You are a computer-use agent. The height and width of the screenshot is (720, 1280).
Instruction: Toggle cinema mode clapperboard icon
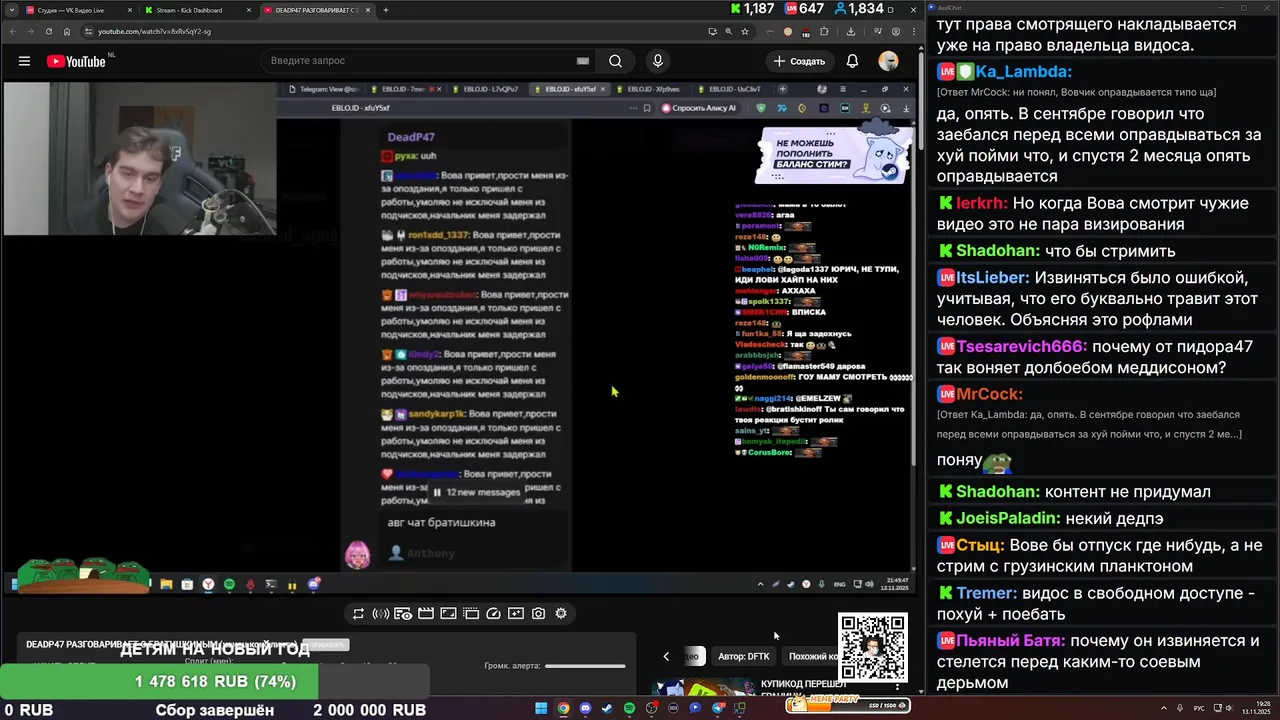point(425,614)
